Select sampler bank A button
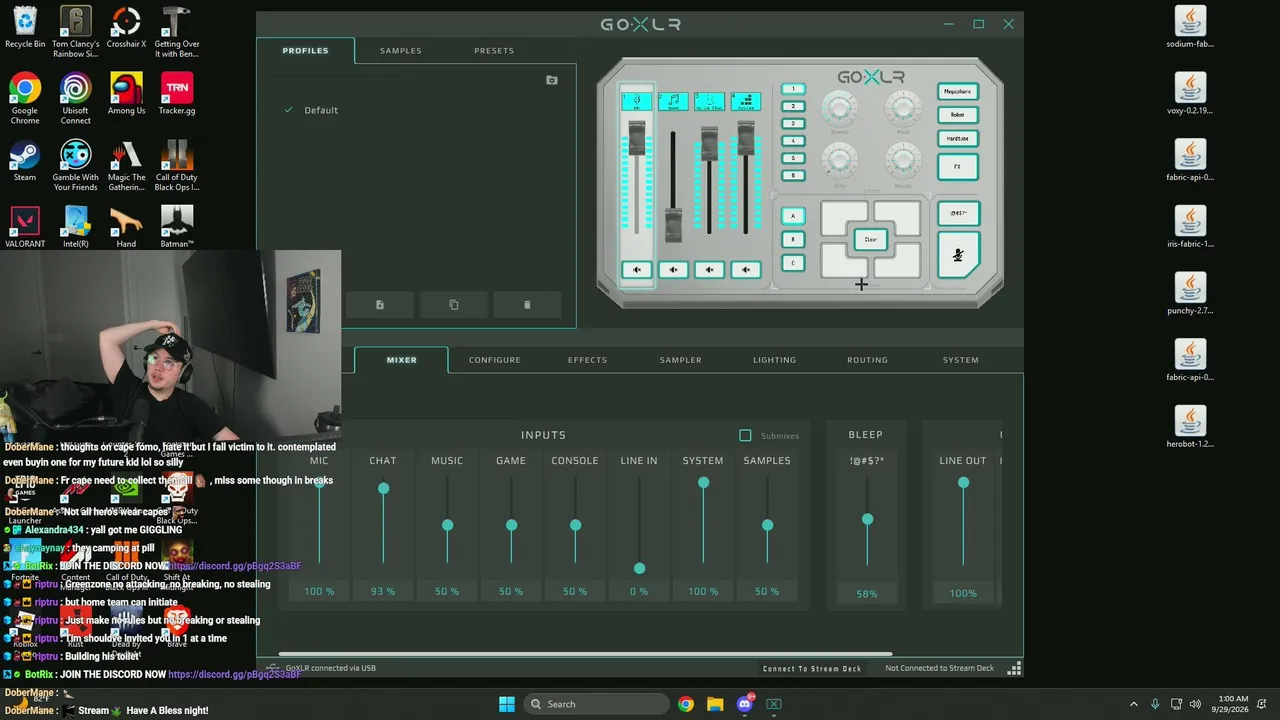1280x720 pixels. (793, 216)
